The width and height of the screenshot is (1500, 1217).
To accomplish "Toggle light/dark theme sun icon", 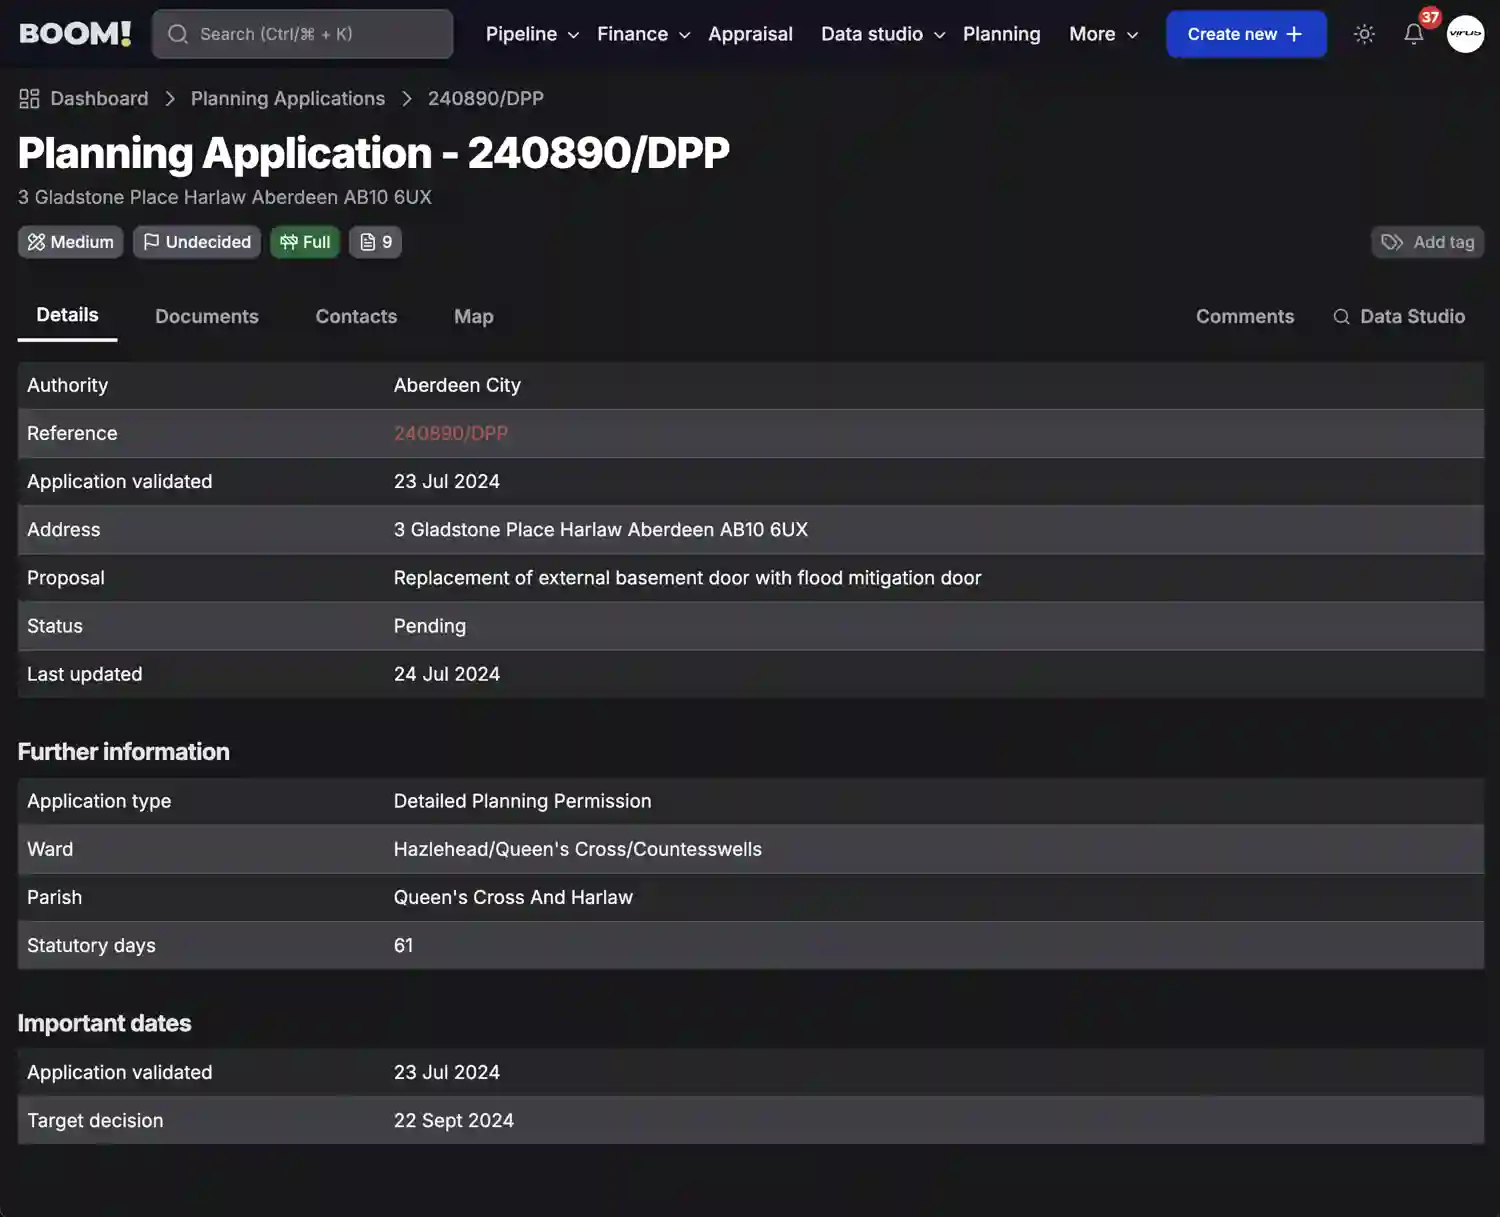I will tap(1364, 34).
